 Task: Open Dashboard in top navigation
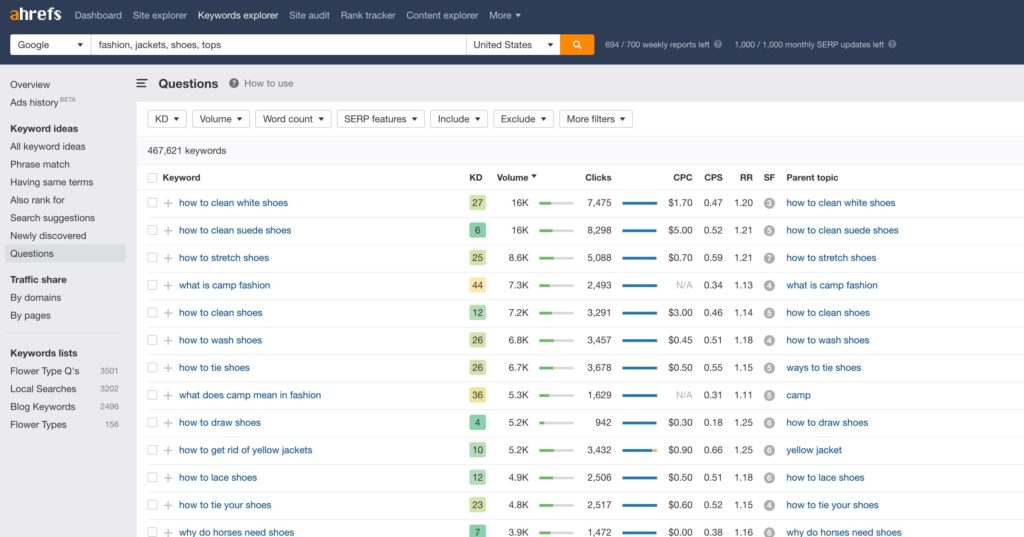click(98, 15)
